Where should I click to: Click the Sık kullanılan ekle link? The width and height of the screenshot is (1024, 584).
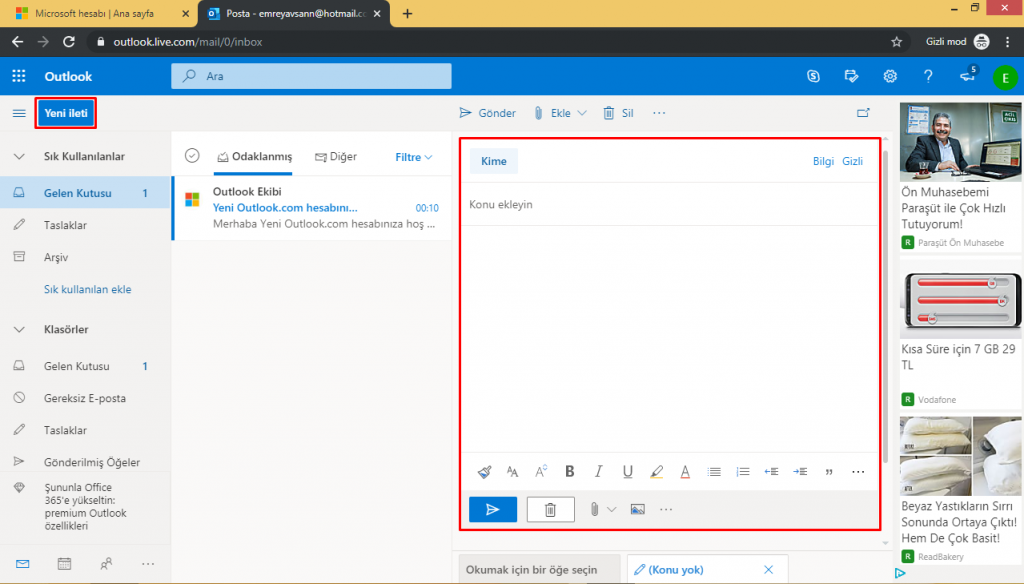88,289
